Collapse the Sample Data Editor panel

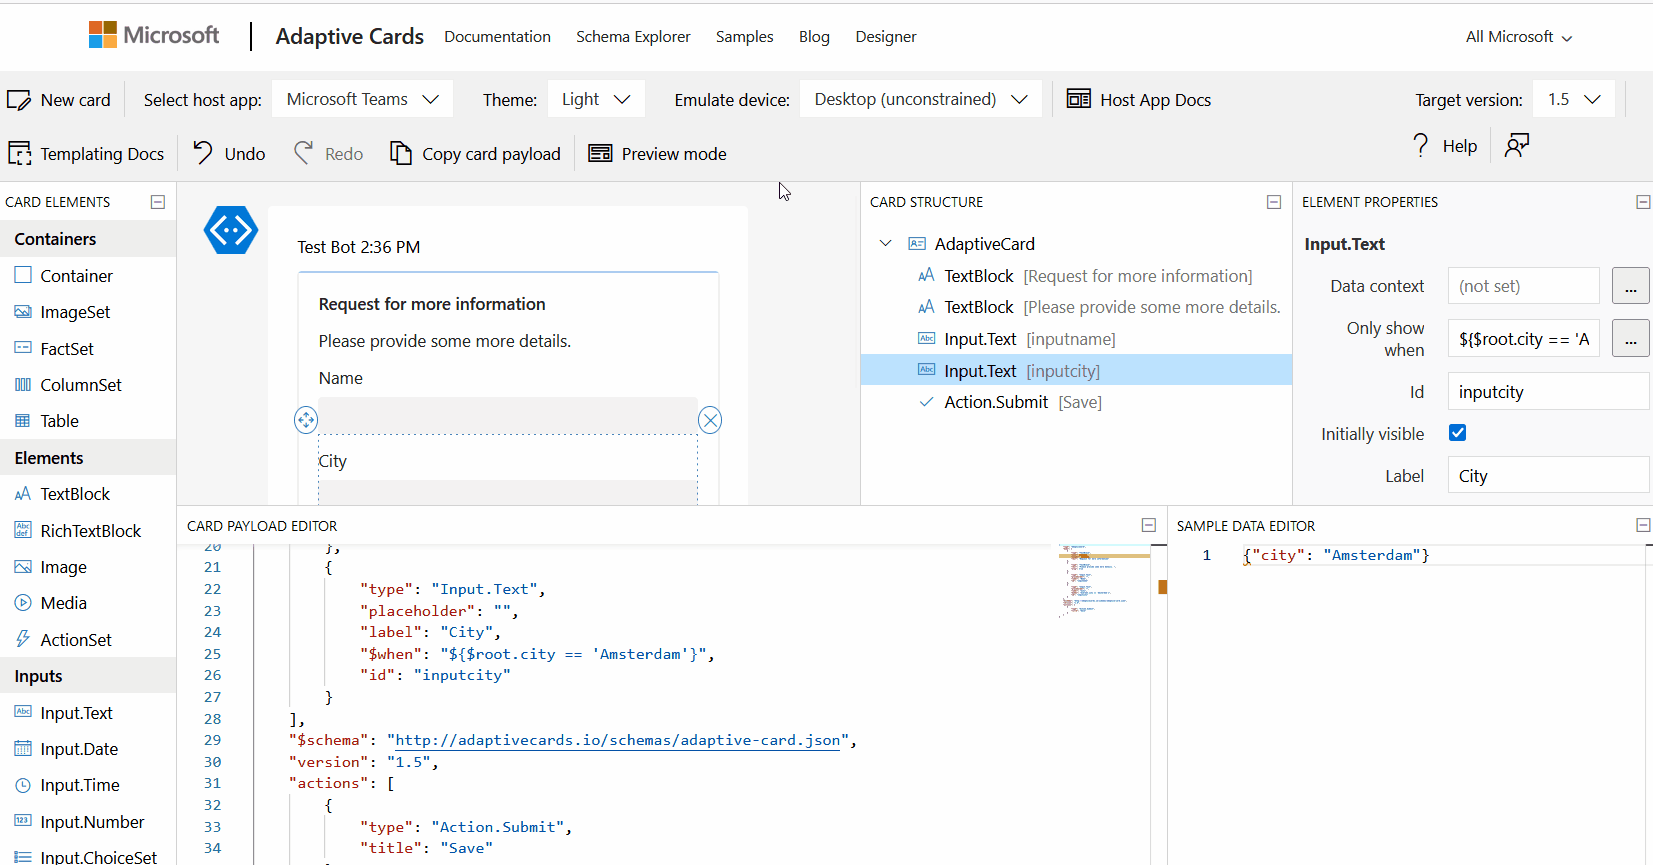pos(1643,525)
